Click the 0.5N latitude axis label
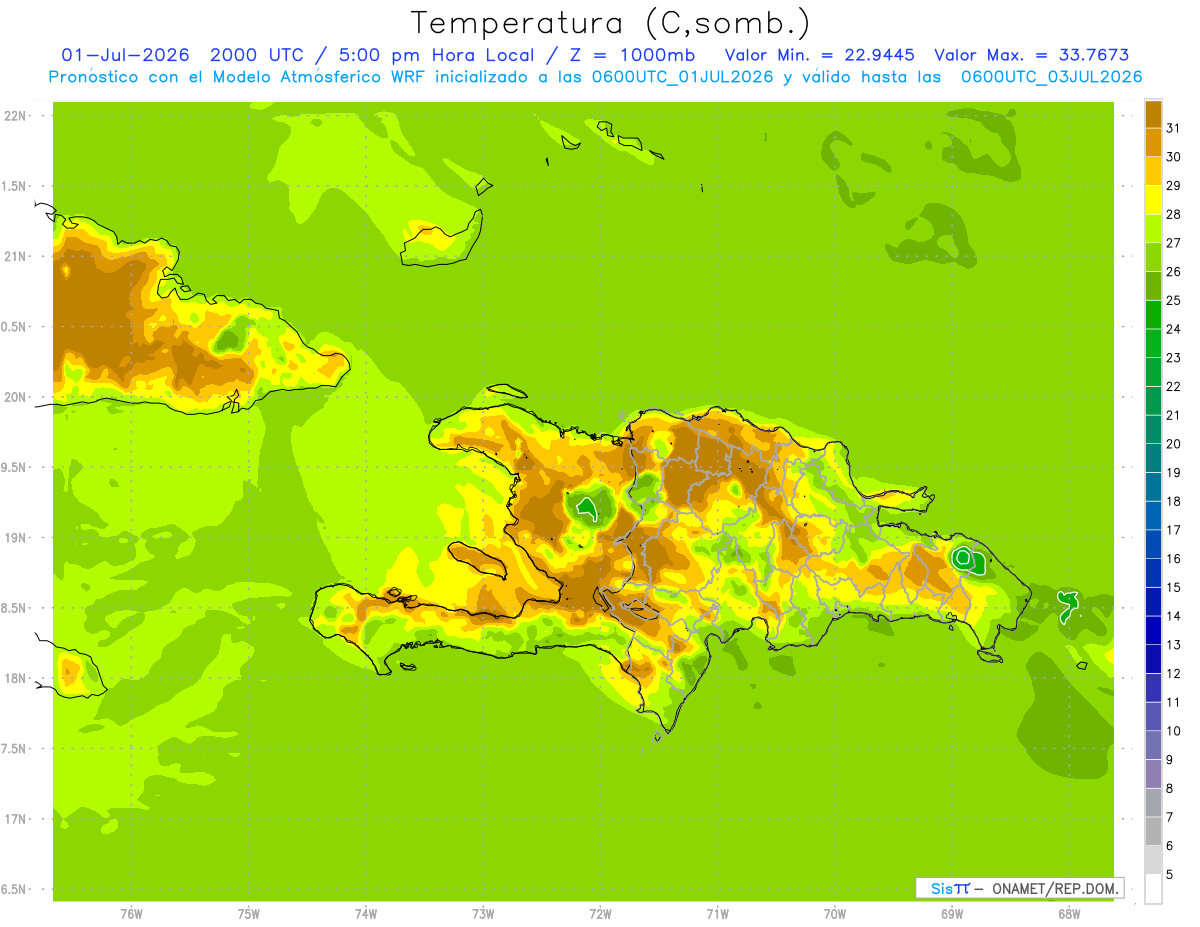This screenshot has width=1200, height=927. coord(14,327)
